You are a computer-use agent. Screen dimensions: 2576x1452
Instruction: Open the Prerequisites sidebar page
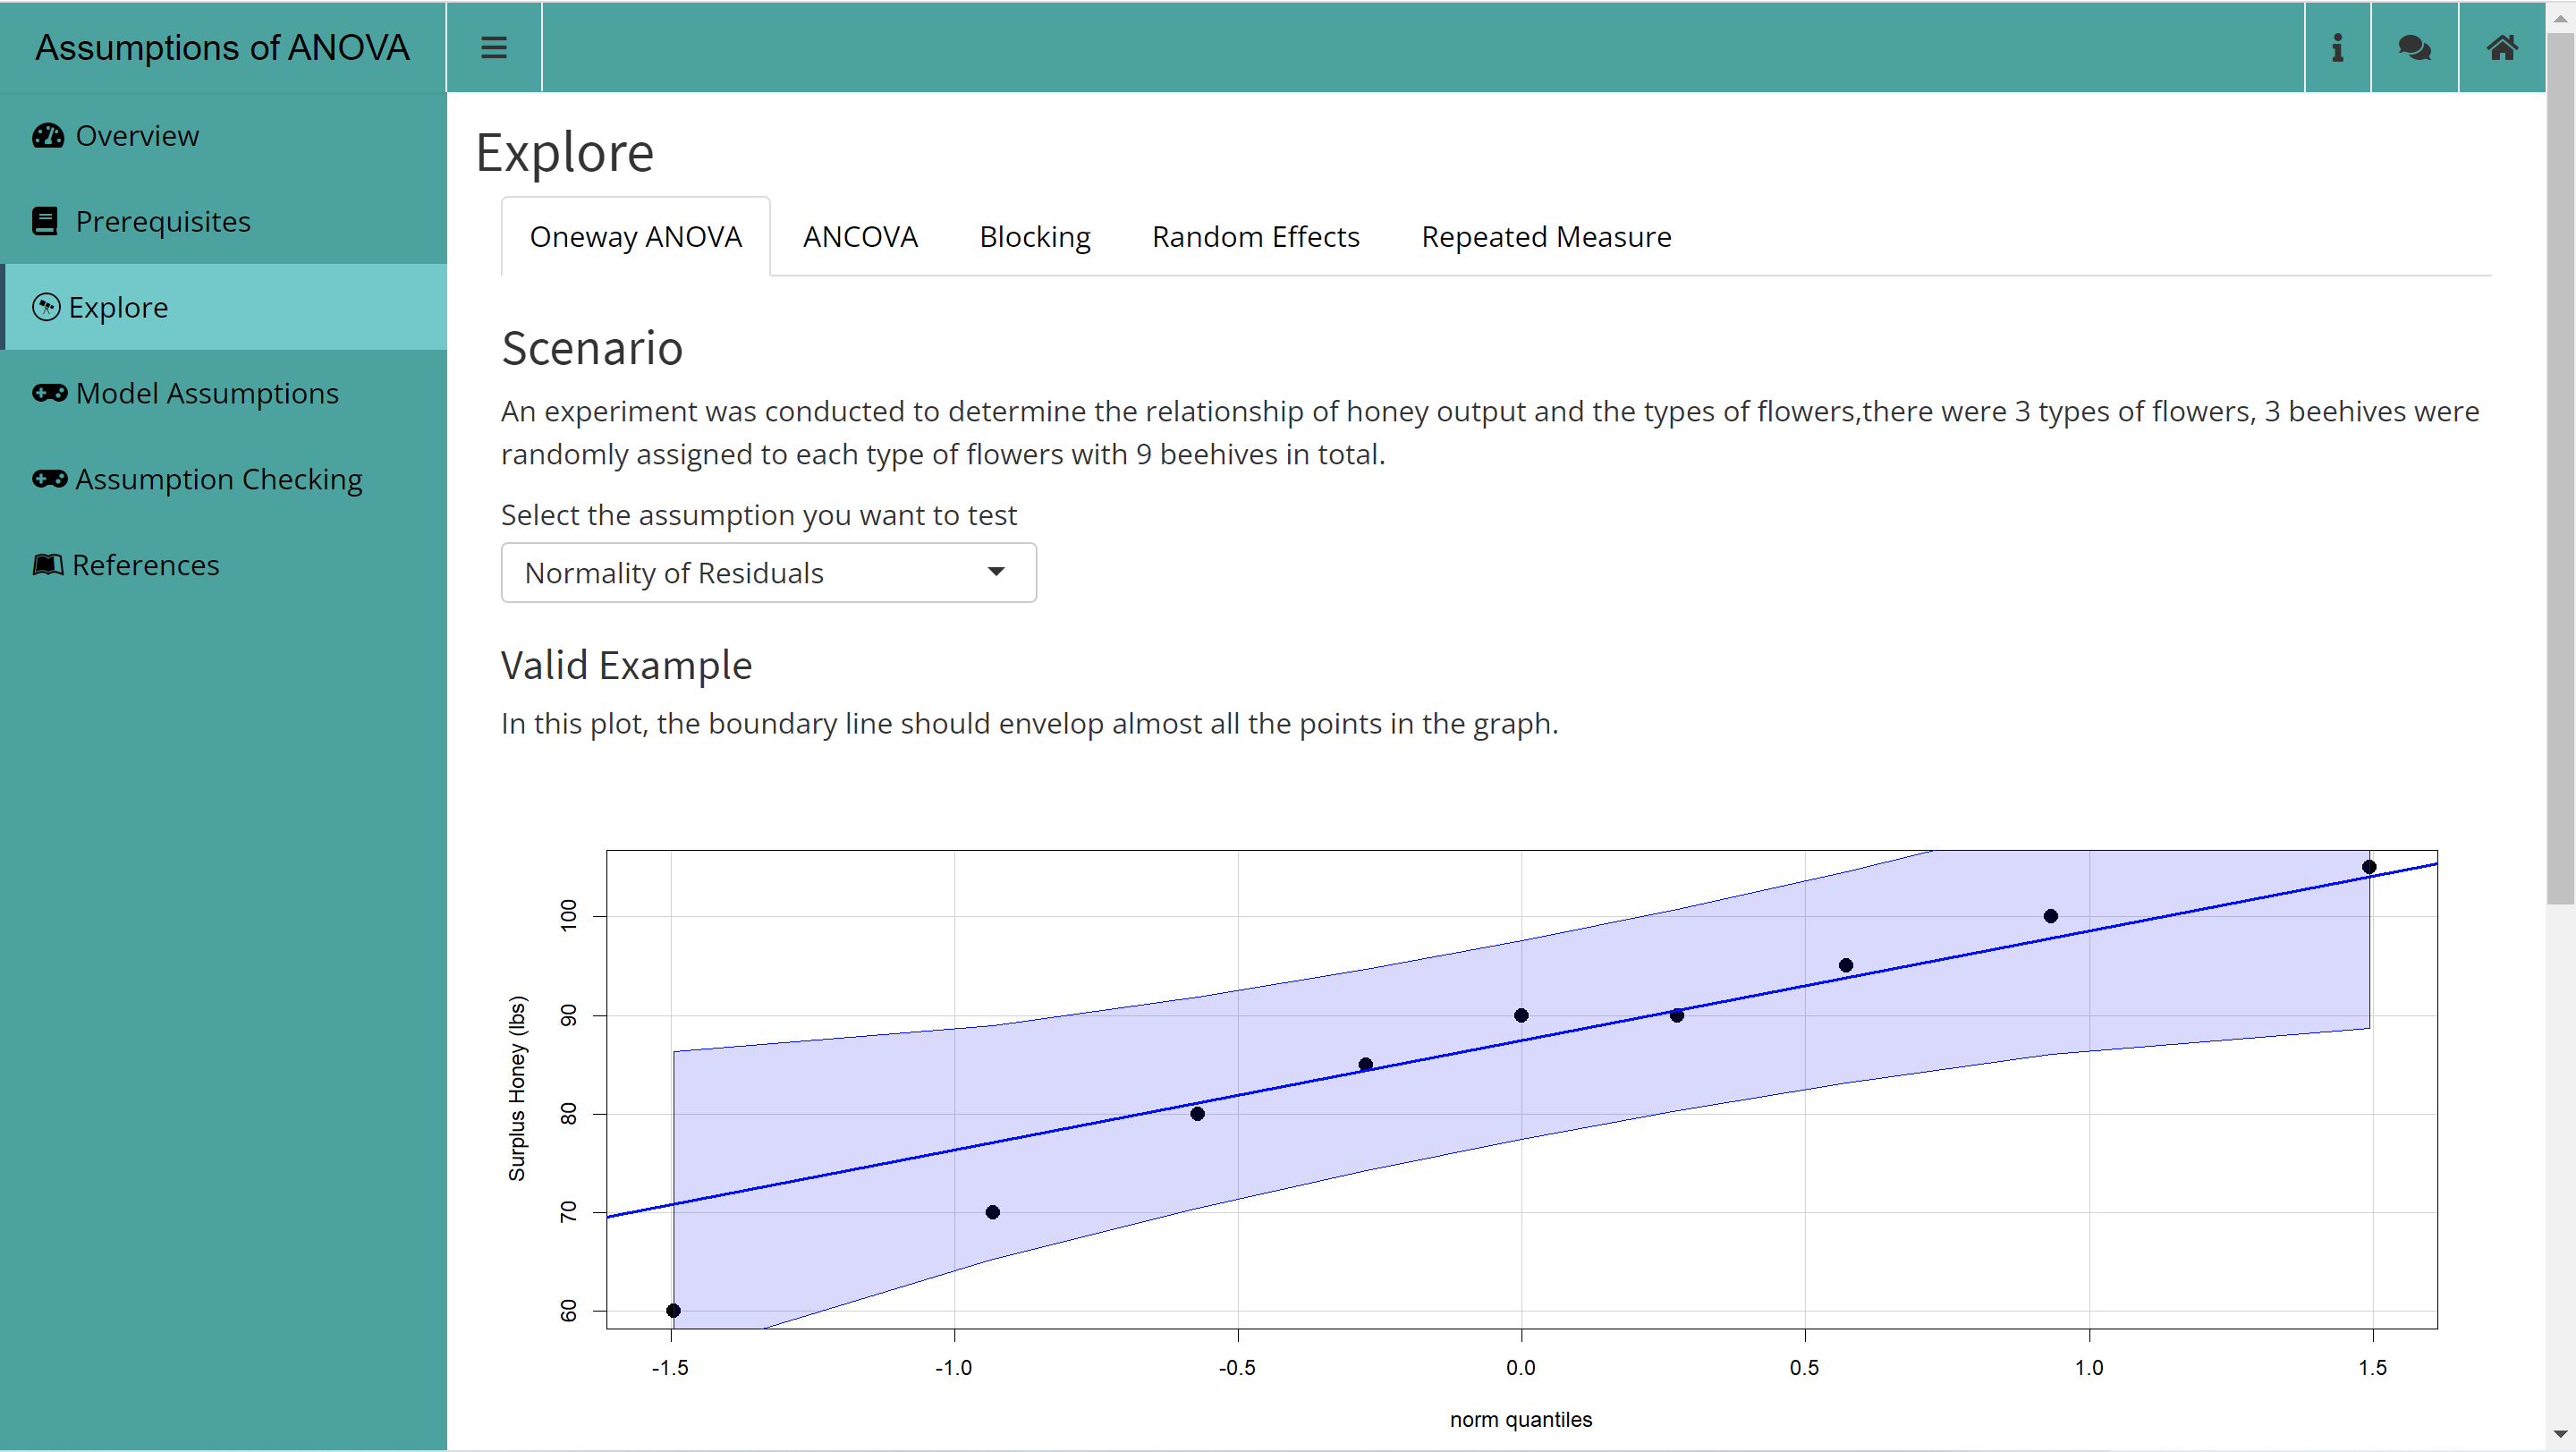click(223, 221)
